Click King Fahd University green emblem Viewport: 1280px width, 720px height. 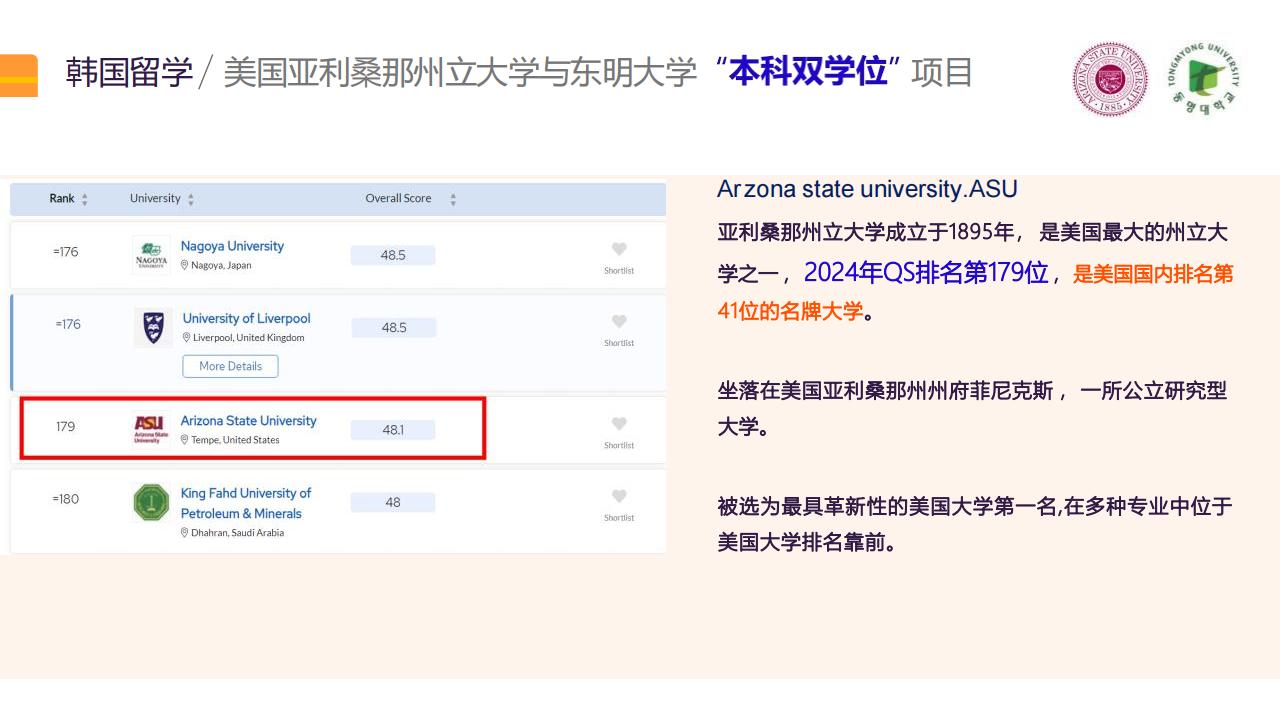coord(151,502)
